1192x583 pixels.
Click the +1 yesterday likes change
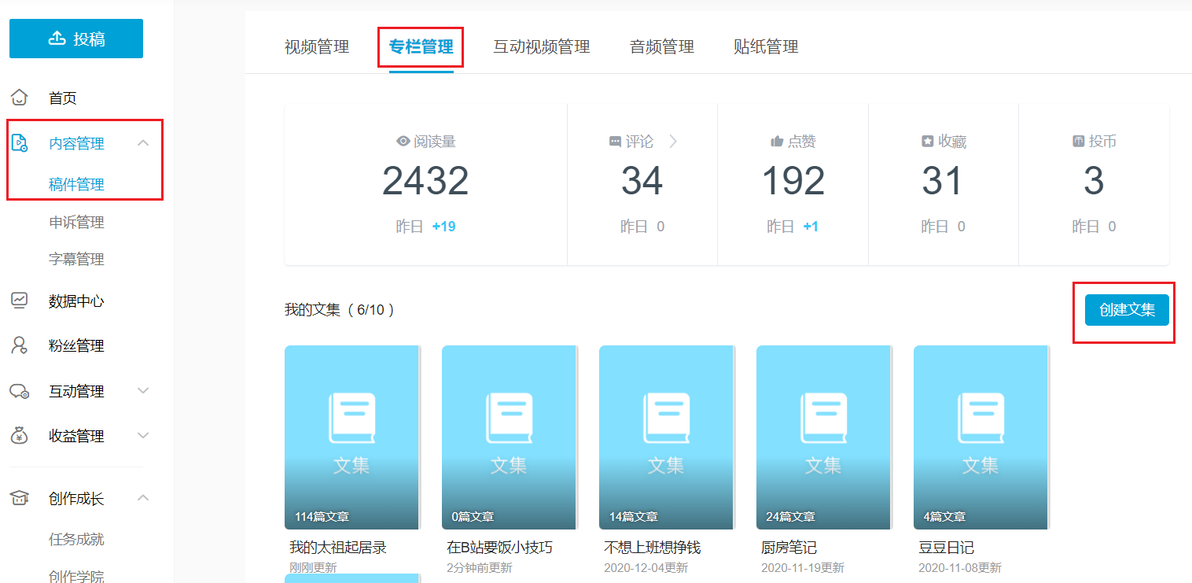tap(811, 227)
